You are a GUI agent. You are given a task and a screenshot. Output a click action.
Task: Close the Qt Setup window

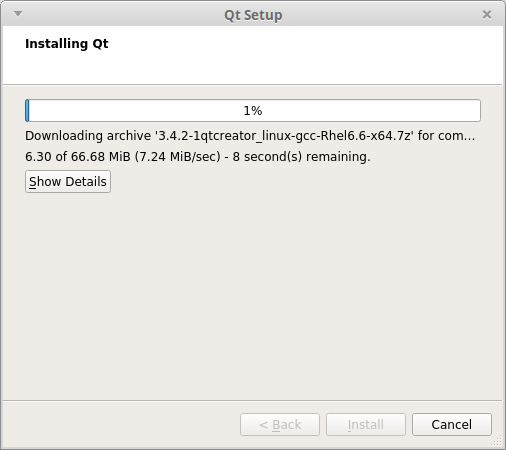point(487,15)
